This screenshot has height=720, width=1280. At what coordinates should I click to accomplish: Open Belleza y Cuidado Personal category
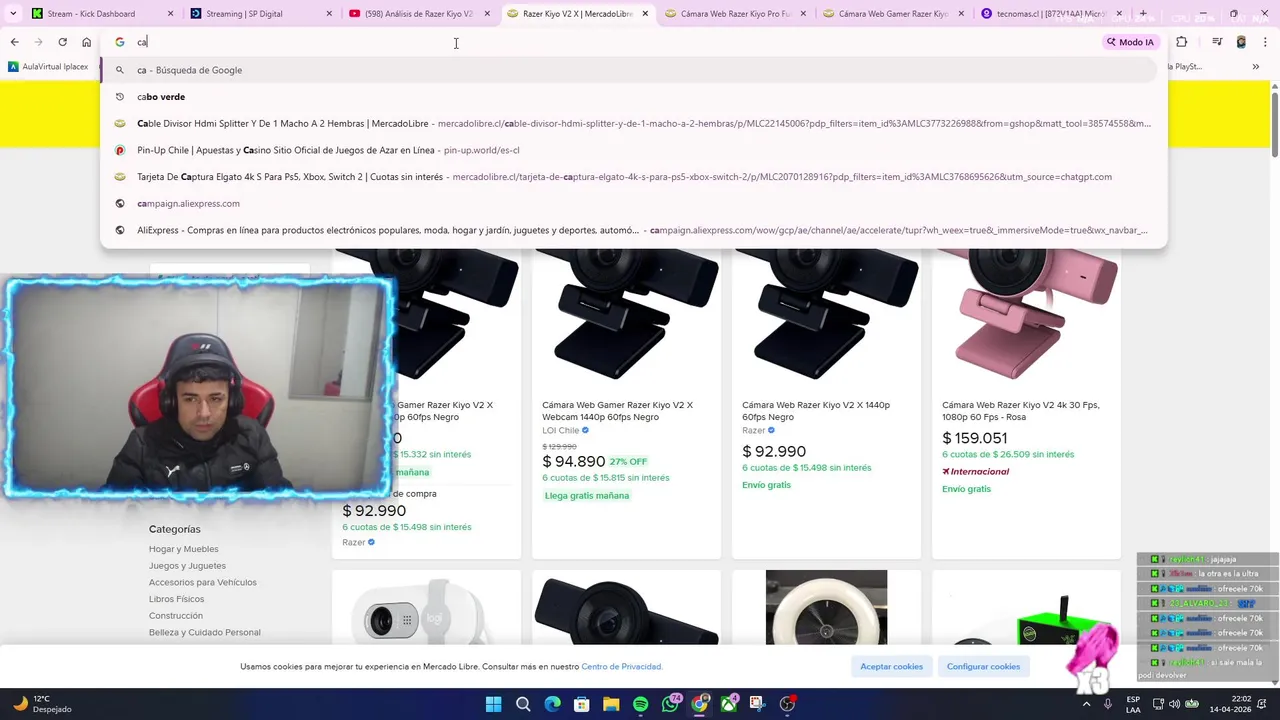coord(204,632)
